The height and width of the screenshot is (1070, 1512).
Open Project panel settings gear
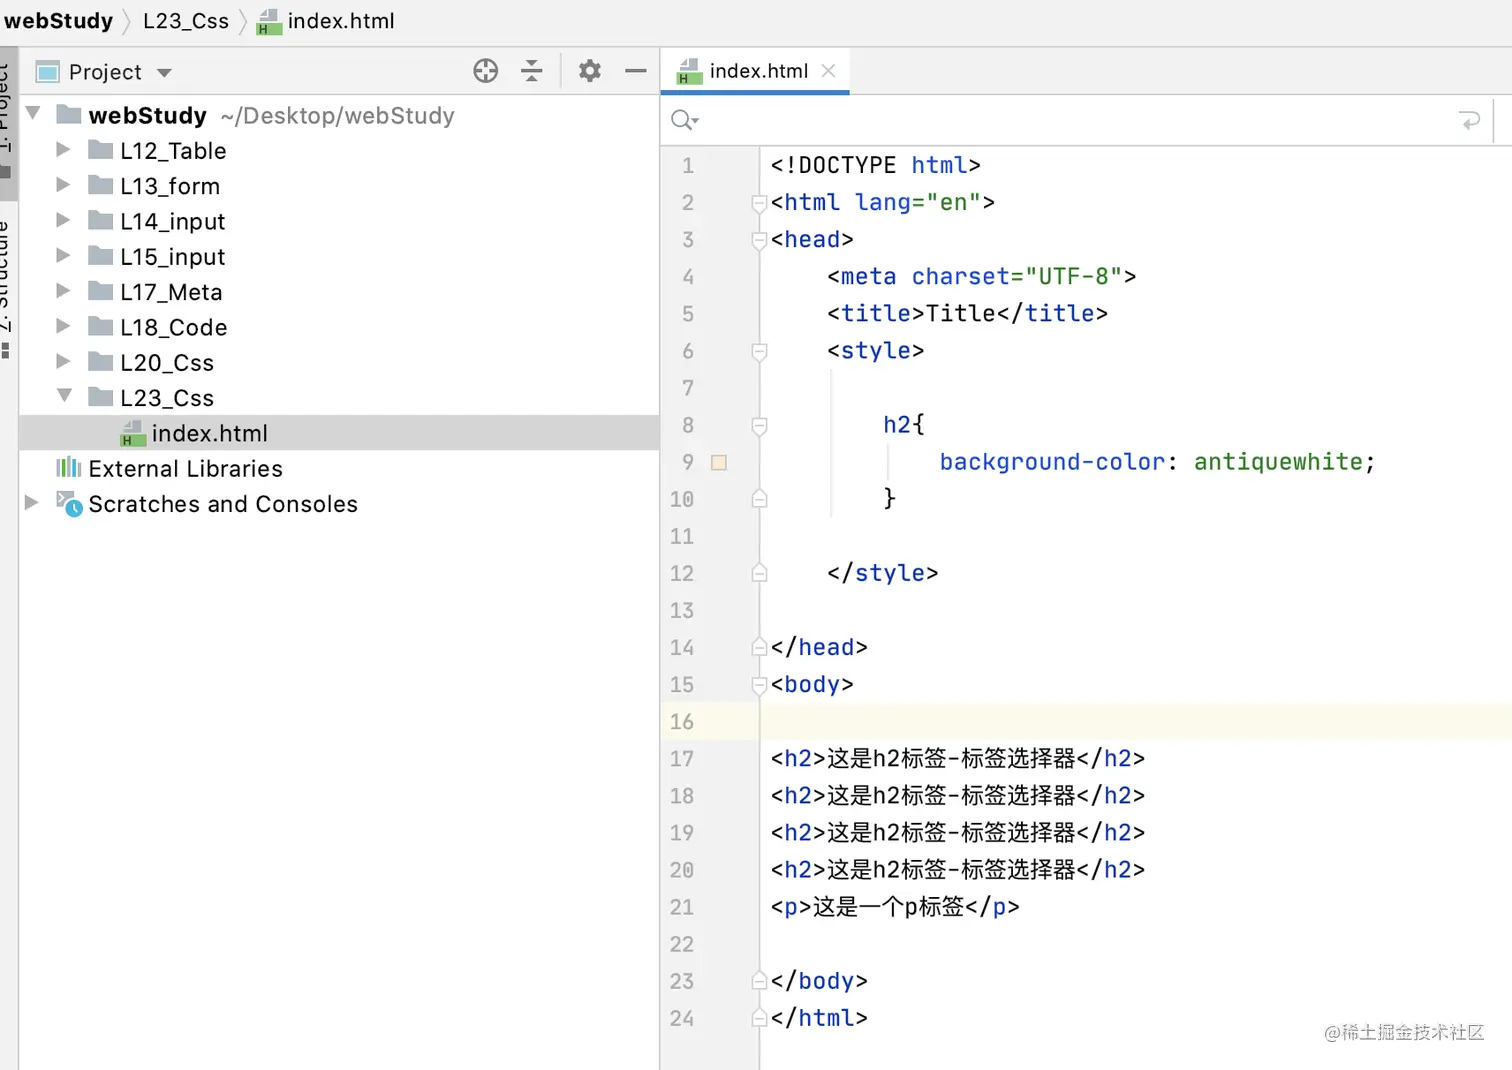(590, 71)
